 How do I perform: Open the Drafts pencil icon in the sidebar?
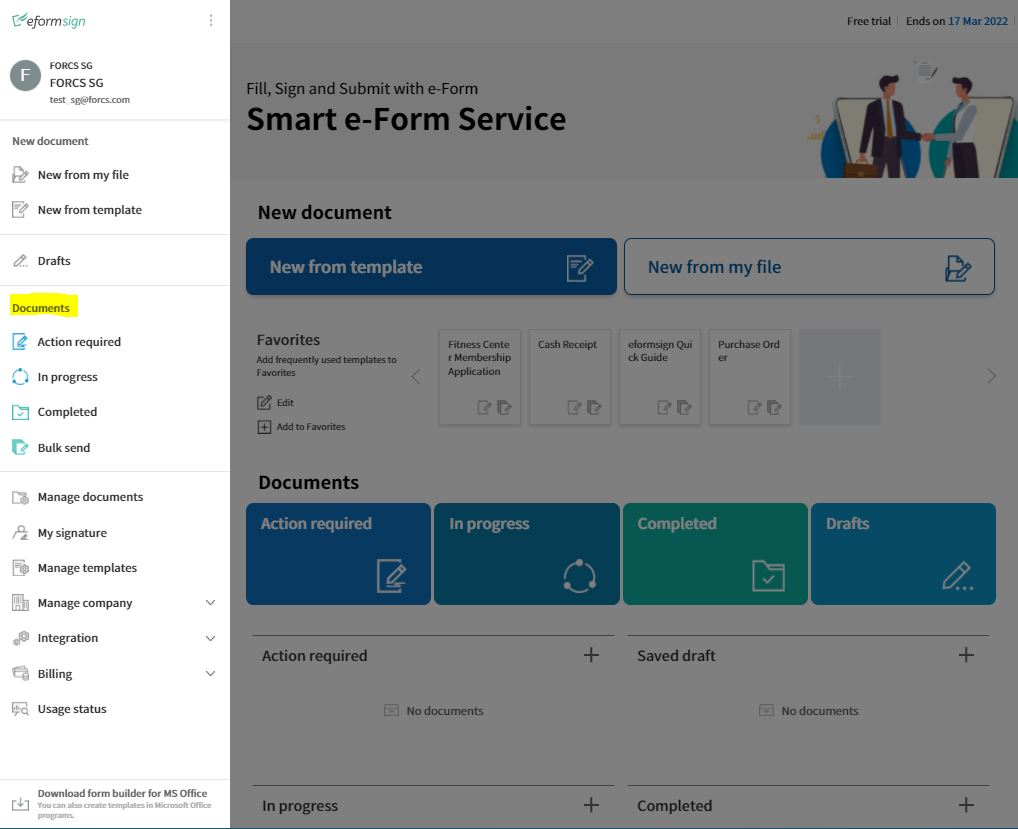pyautogui.click(x=20, y=260)
